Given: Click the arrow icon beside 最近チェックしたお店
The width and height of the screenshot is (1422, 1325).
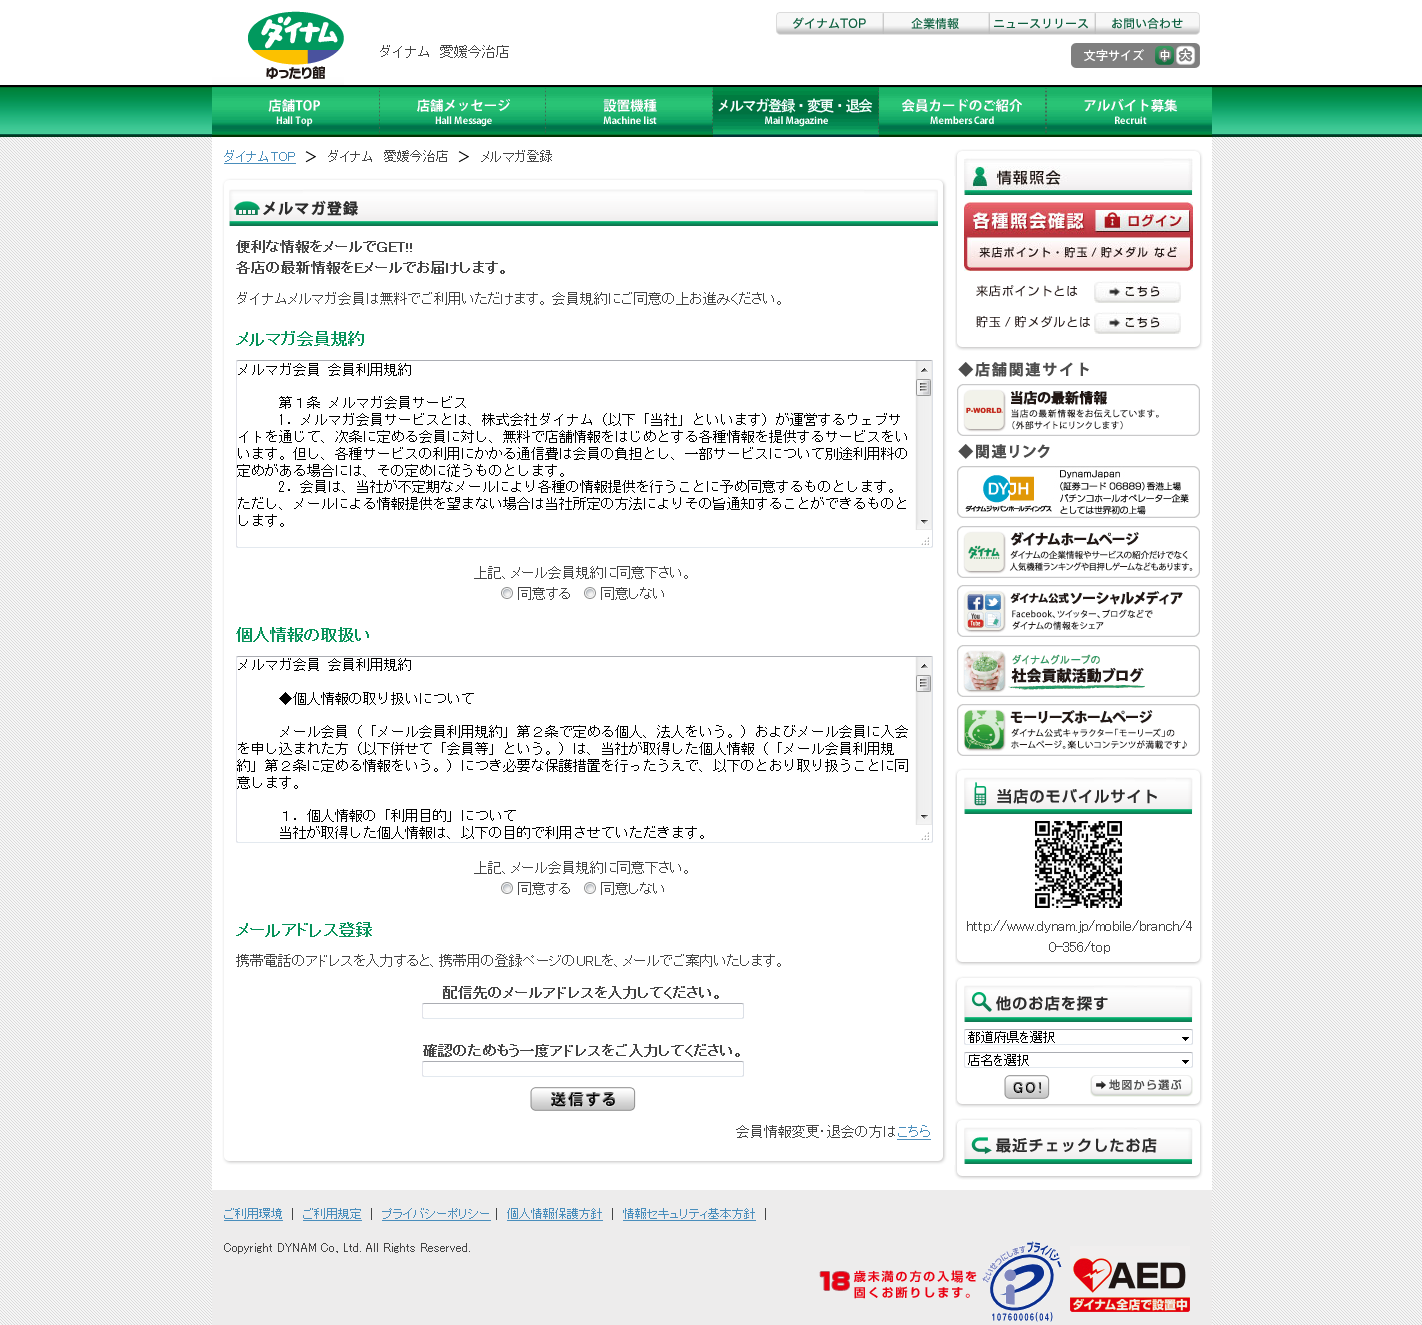Looking at the screenshot, I should [x=981, y=1145].
